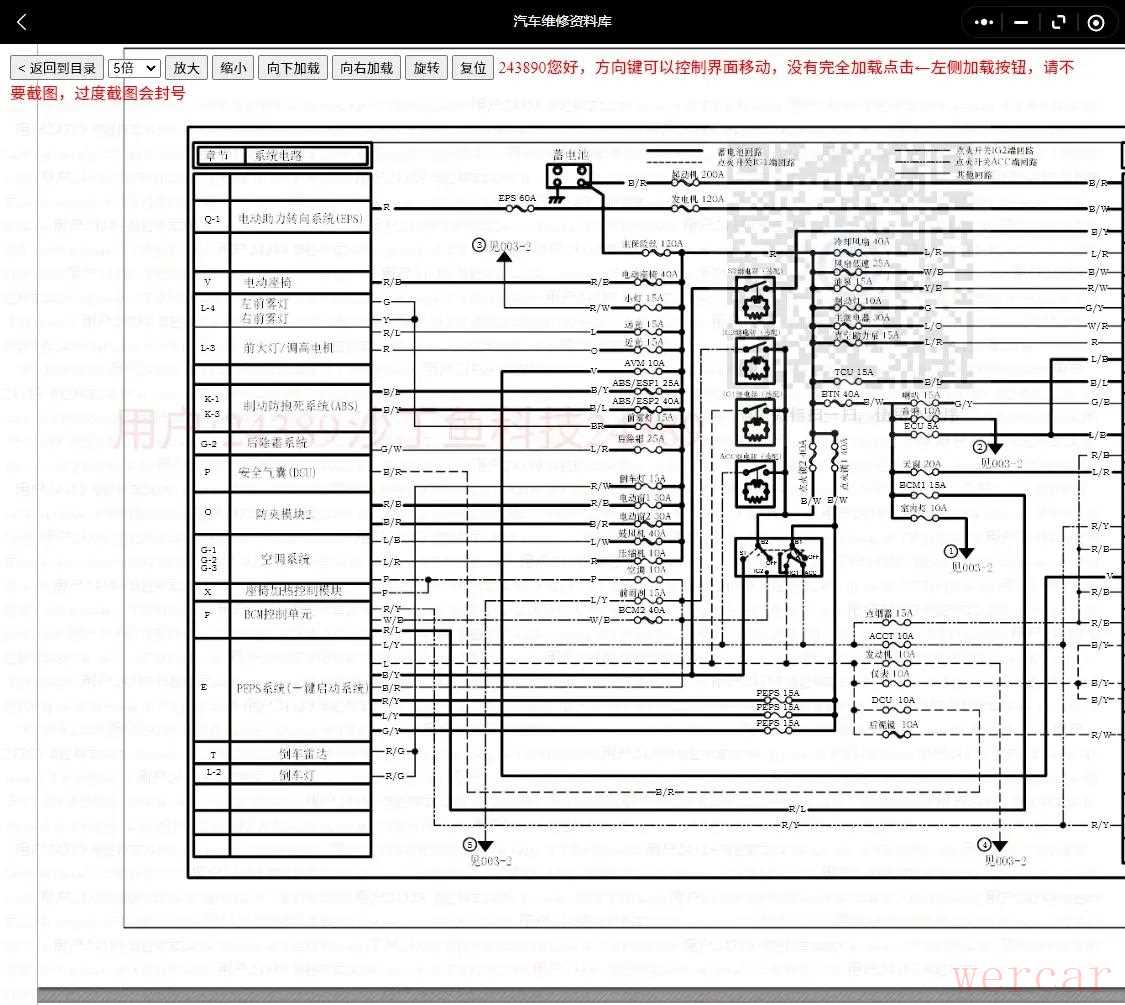Expand the window to full screen
Screen dimensions: 1125x1005
[x=1058, y=22]
